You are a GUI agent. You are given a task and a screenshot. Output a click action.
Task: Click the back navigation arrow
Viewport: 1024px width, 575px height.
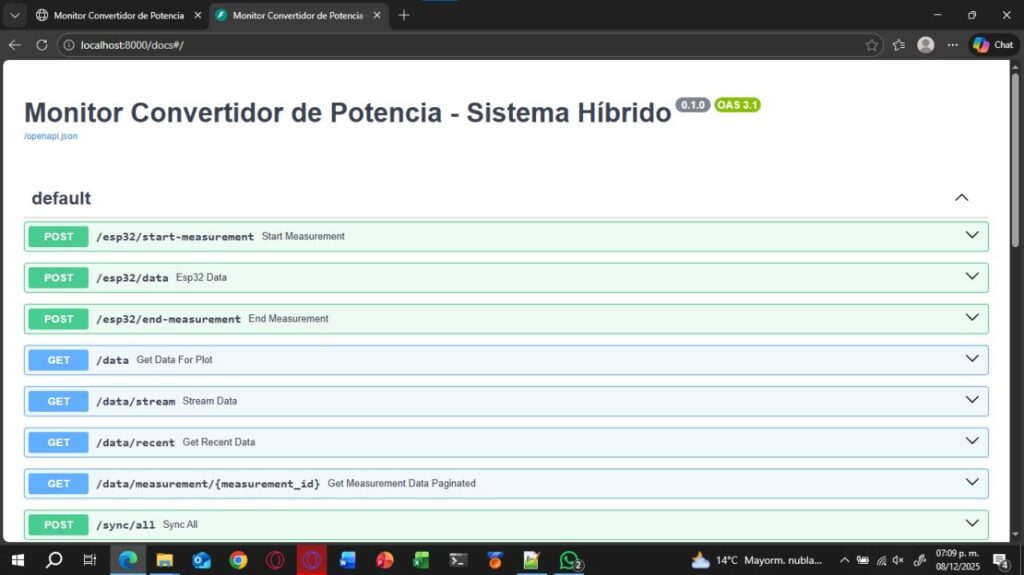point(14,45)
